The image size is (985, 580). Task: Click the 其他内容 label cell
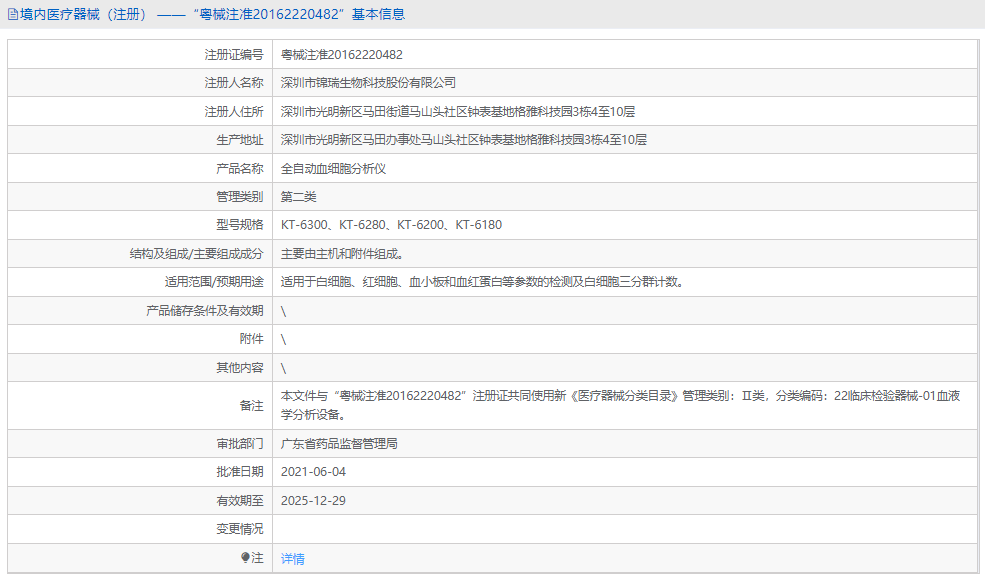(x=140, y=368)
